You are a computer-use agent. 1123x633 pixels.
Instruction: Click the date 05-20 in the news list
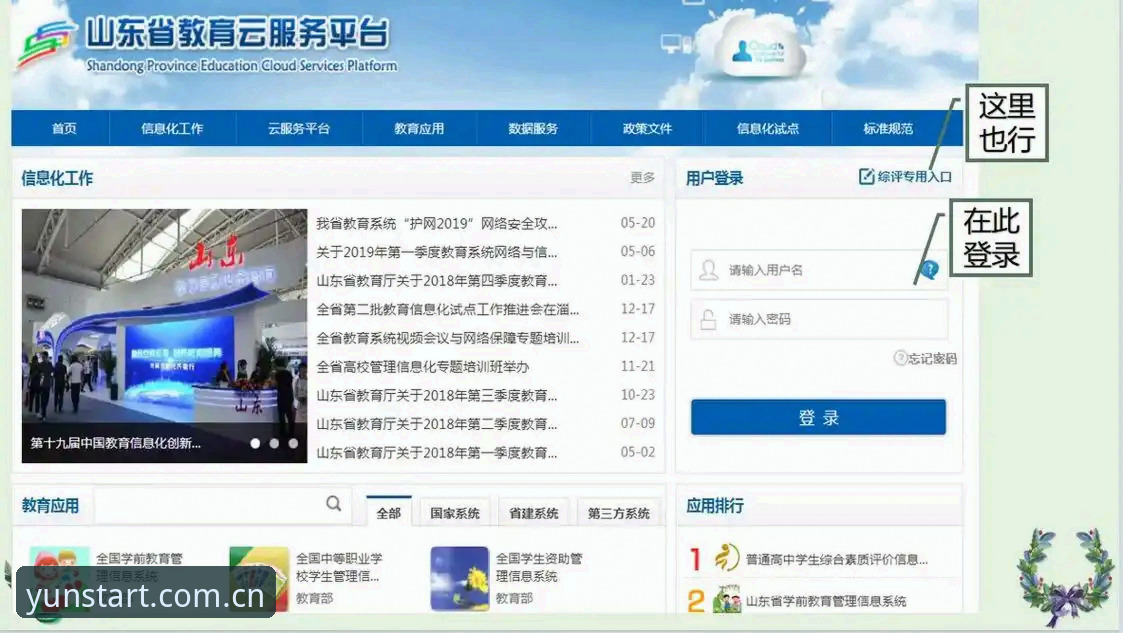pos(637,223)
